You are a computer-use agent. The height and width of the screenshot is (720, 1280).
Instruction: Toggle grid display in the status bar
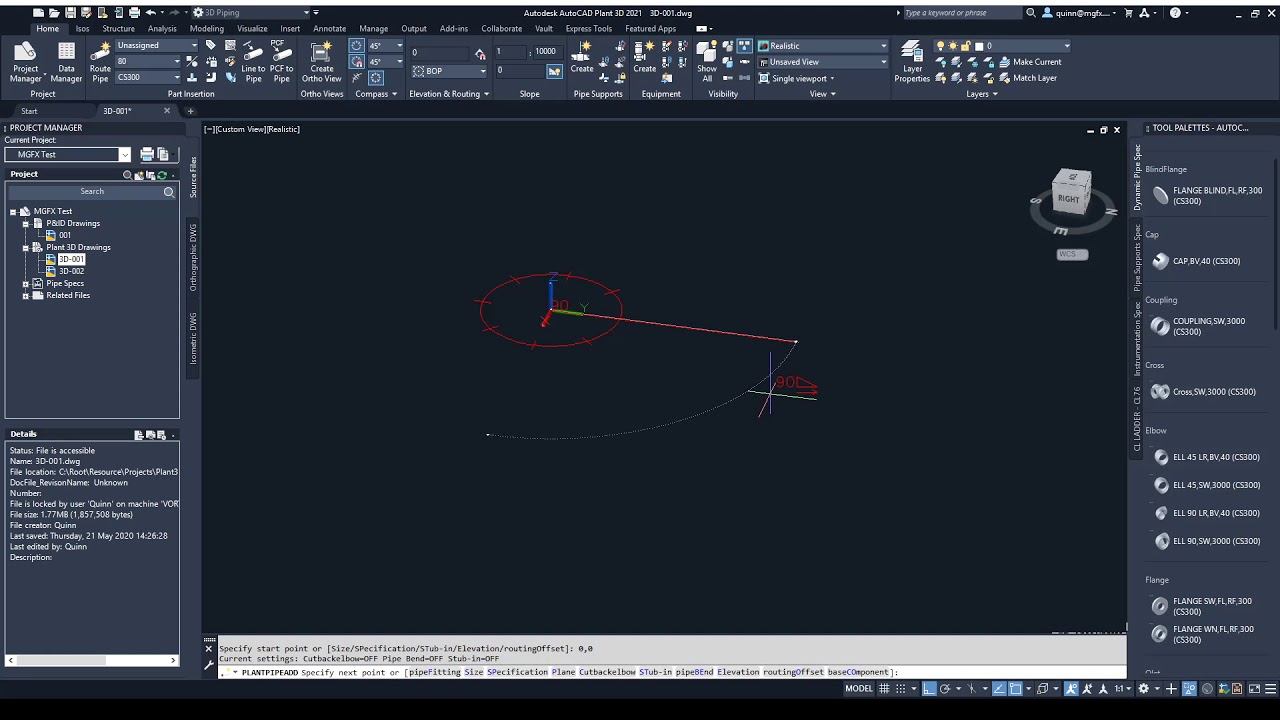click(x=886, y=688)
